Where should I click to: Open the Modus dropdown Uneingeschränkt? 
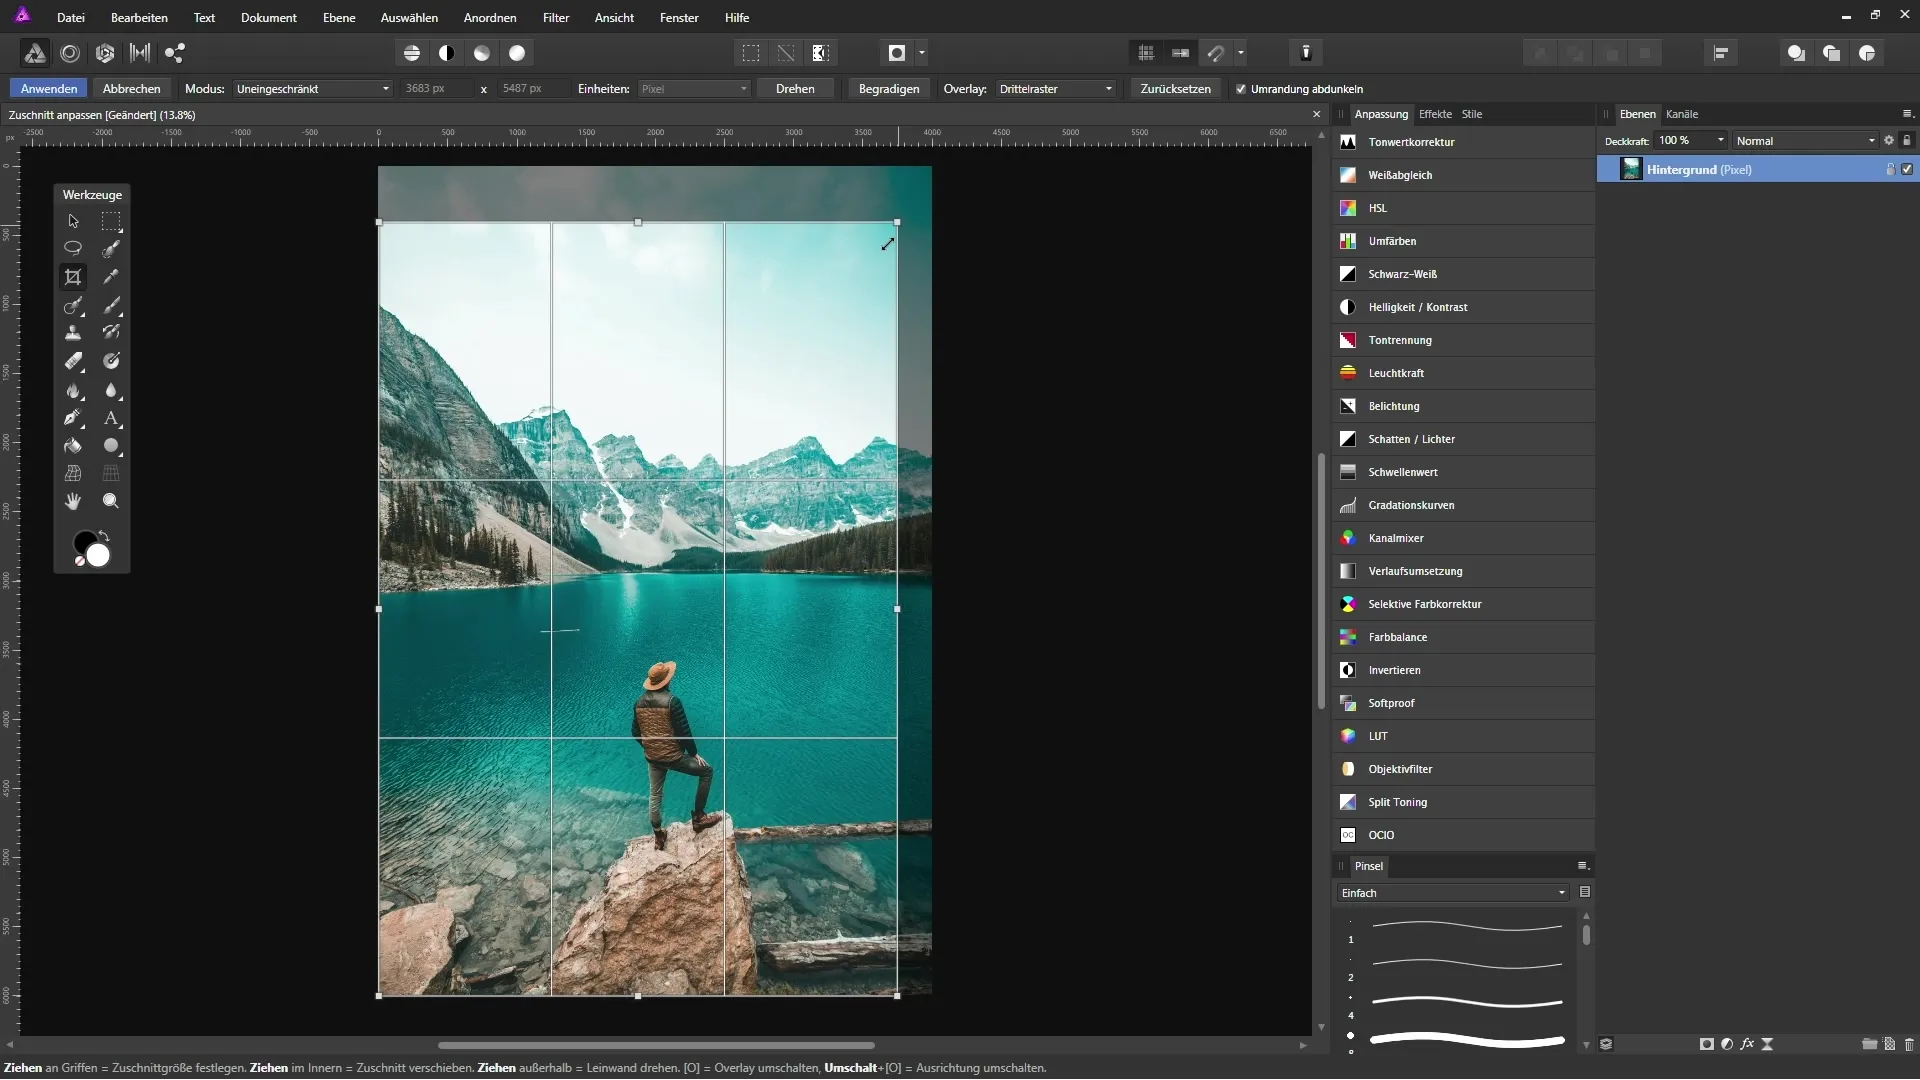[313, 89]
